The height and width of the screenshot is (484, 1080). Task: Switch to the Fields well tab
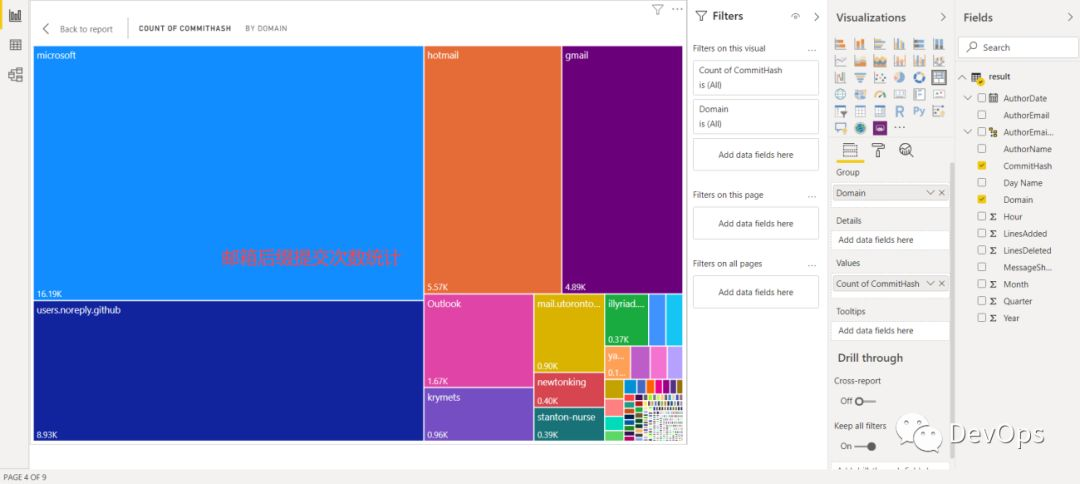(x=849, y=150)
